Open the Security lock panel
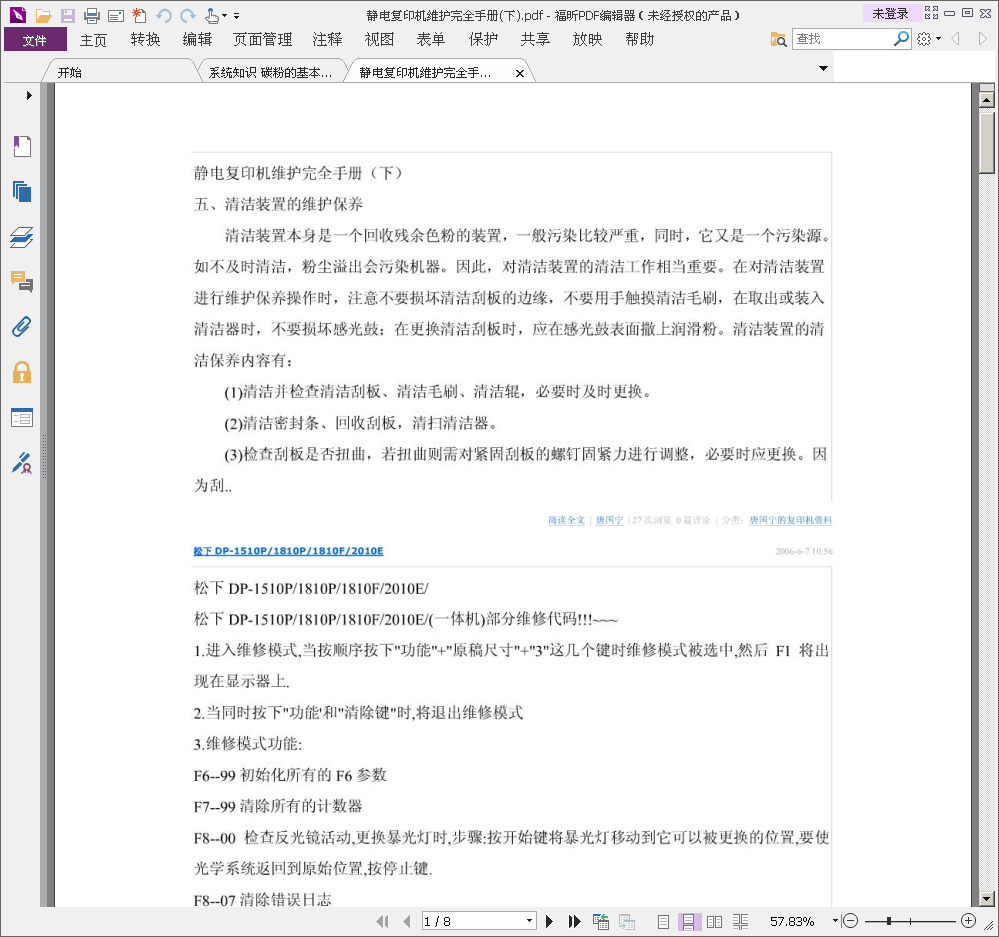The image size is (999, 937). coord(22,372)
